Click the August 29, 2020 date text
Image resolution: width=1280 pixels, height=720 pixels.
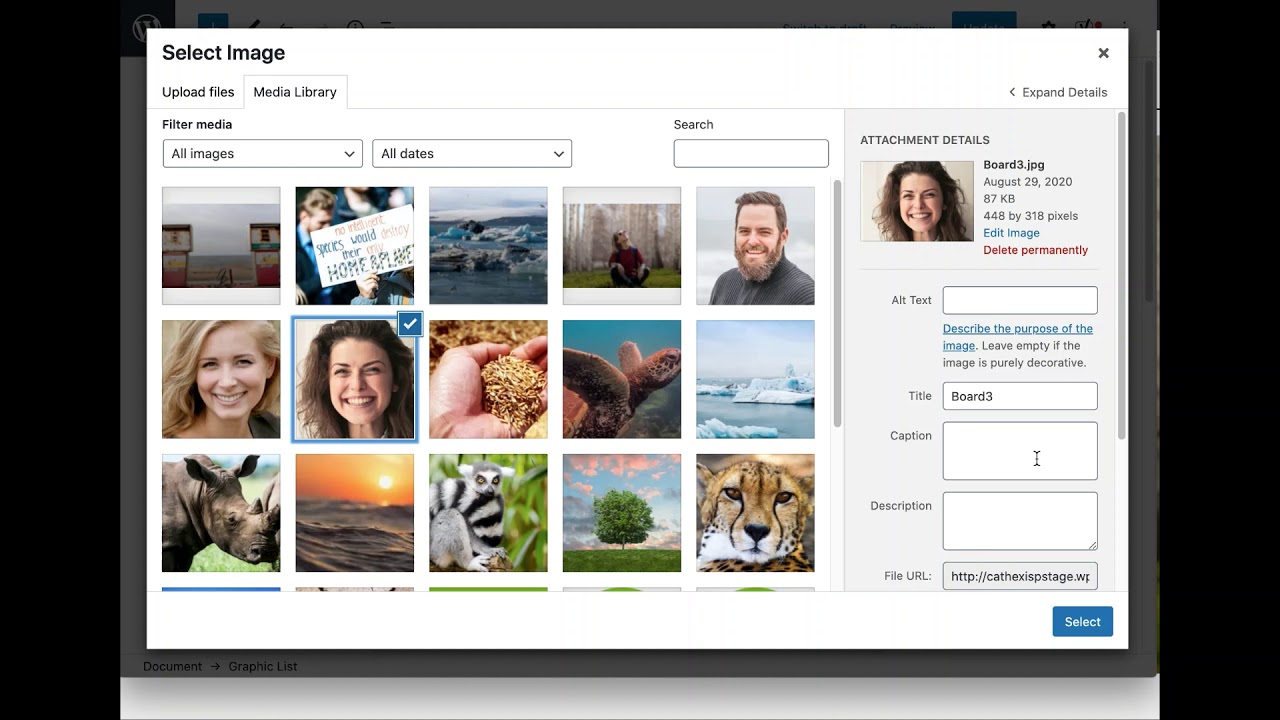(x=1027, y=182)
